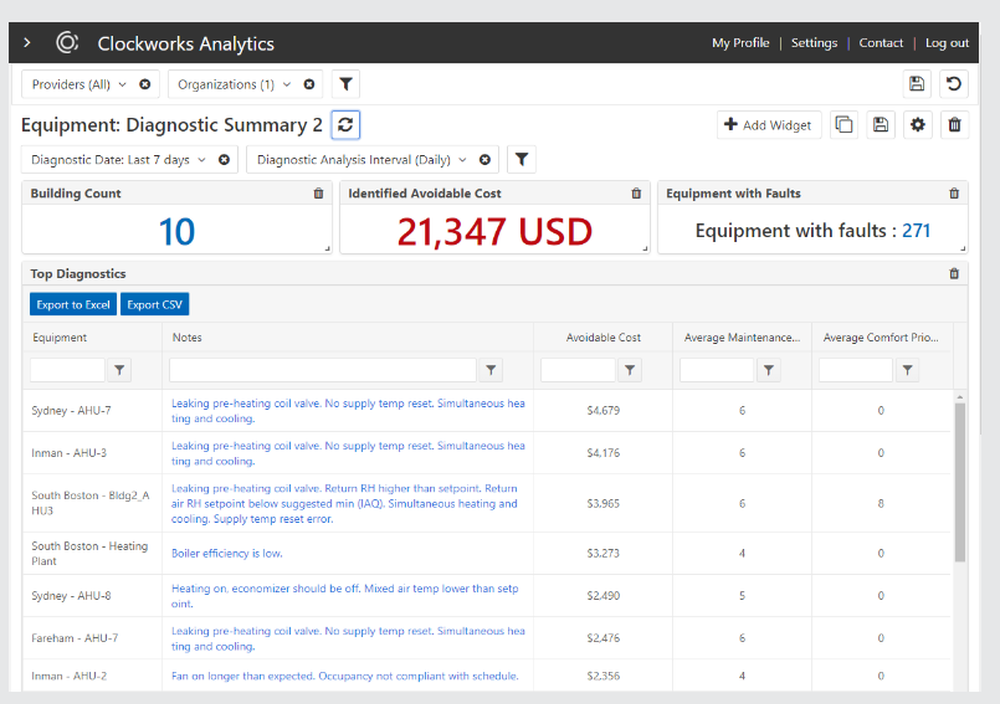This screenshot has width=1000, height=704.
Task: Open South Boston Bldg2_AHU3 notes link
Action: click(344, 503)
